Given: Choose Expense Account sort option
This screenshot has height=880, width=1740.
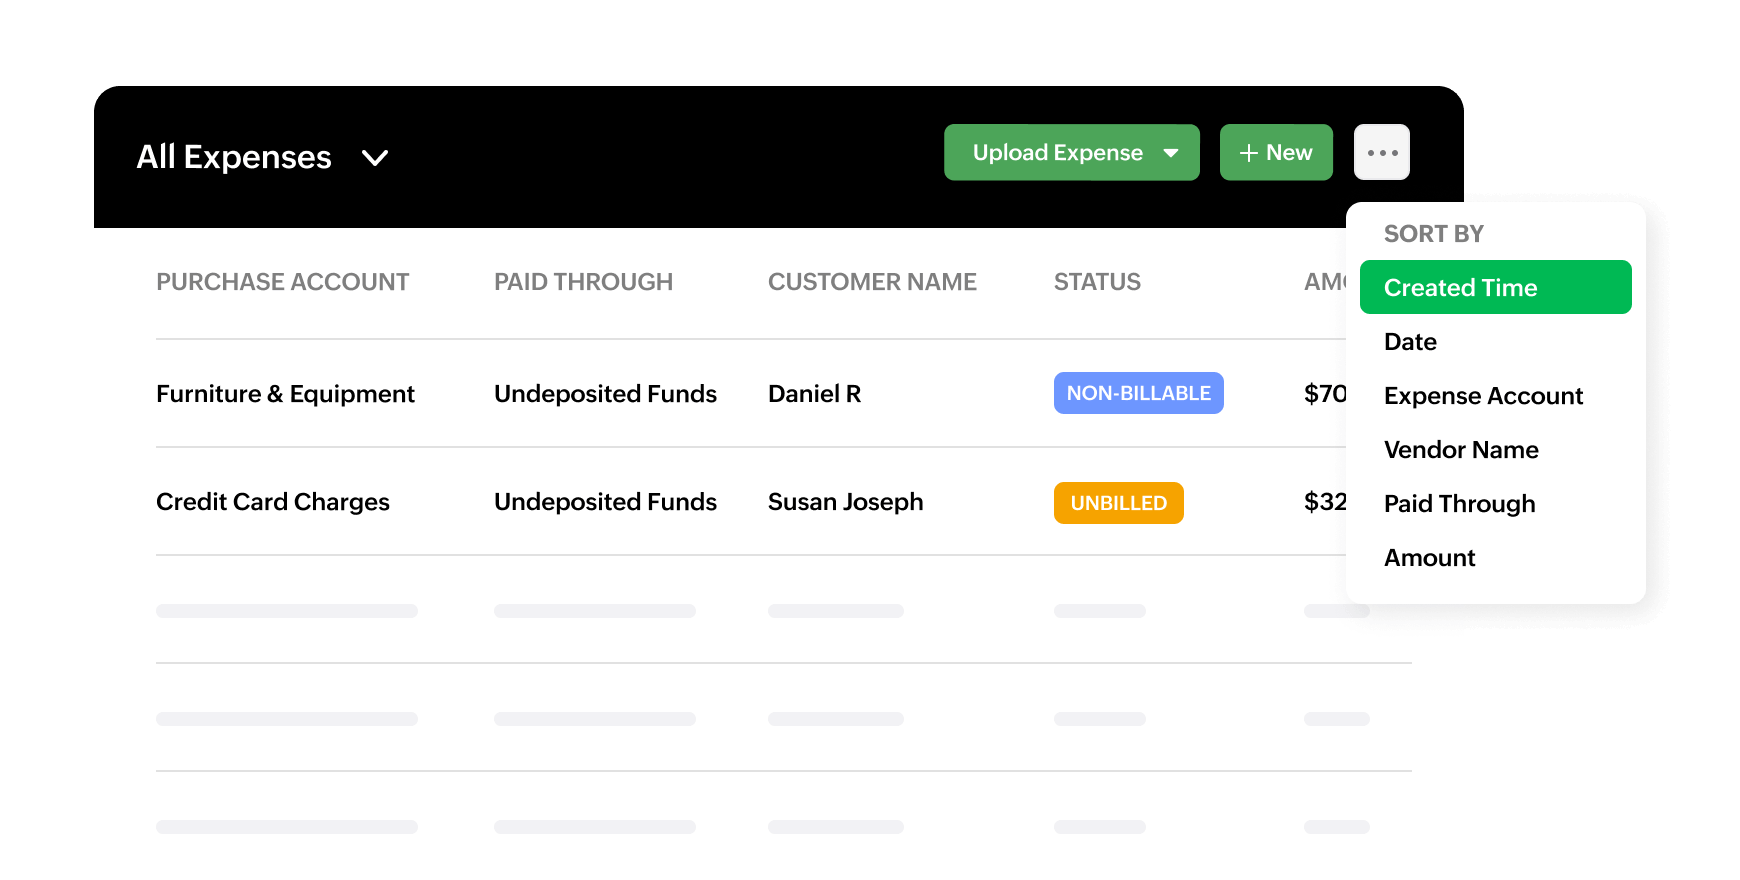Looking at the screenshot, I should 1483,396.
